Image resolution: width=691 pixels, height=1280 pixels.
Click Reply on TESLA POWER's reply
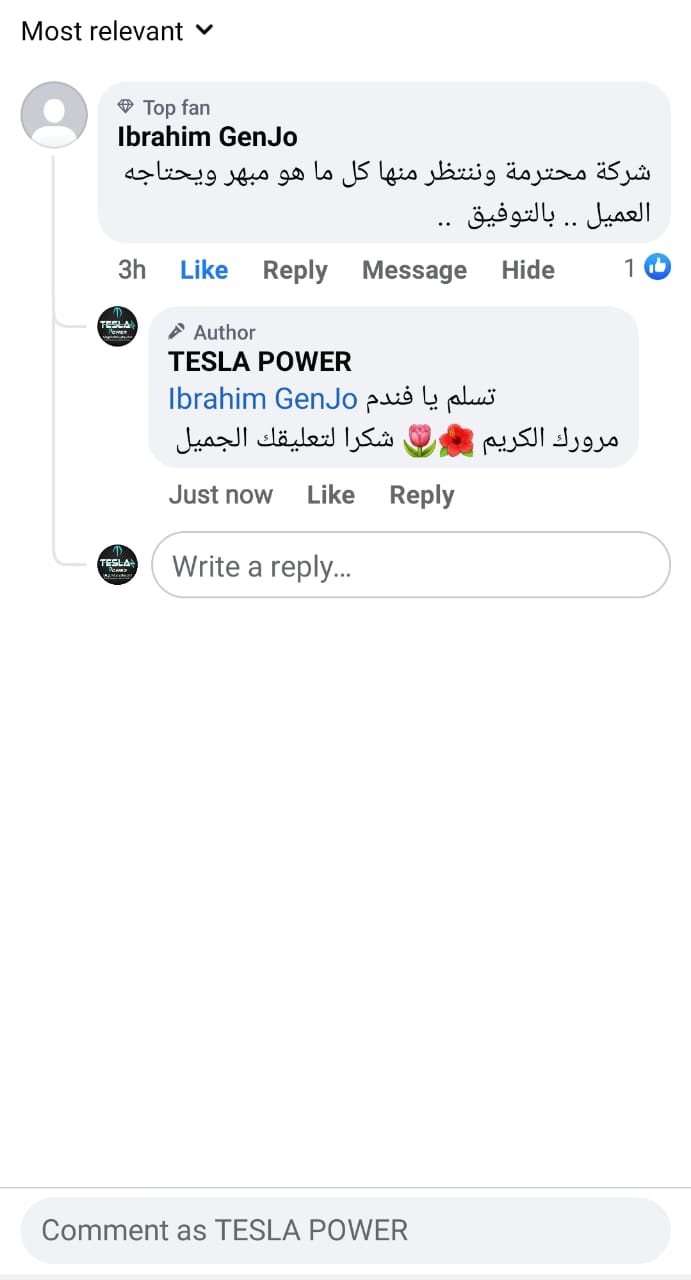(x=421, y=494)
